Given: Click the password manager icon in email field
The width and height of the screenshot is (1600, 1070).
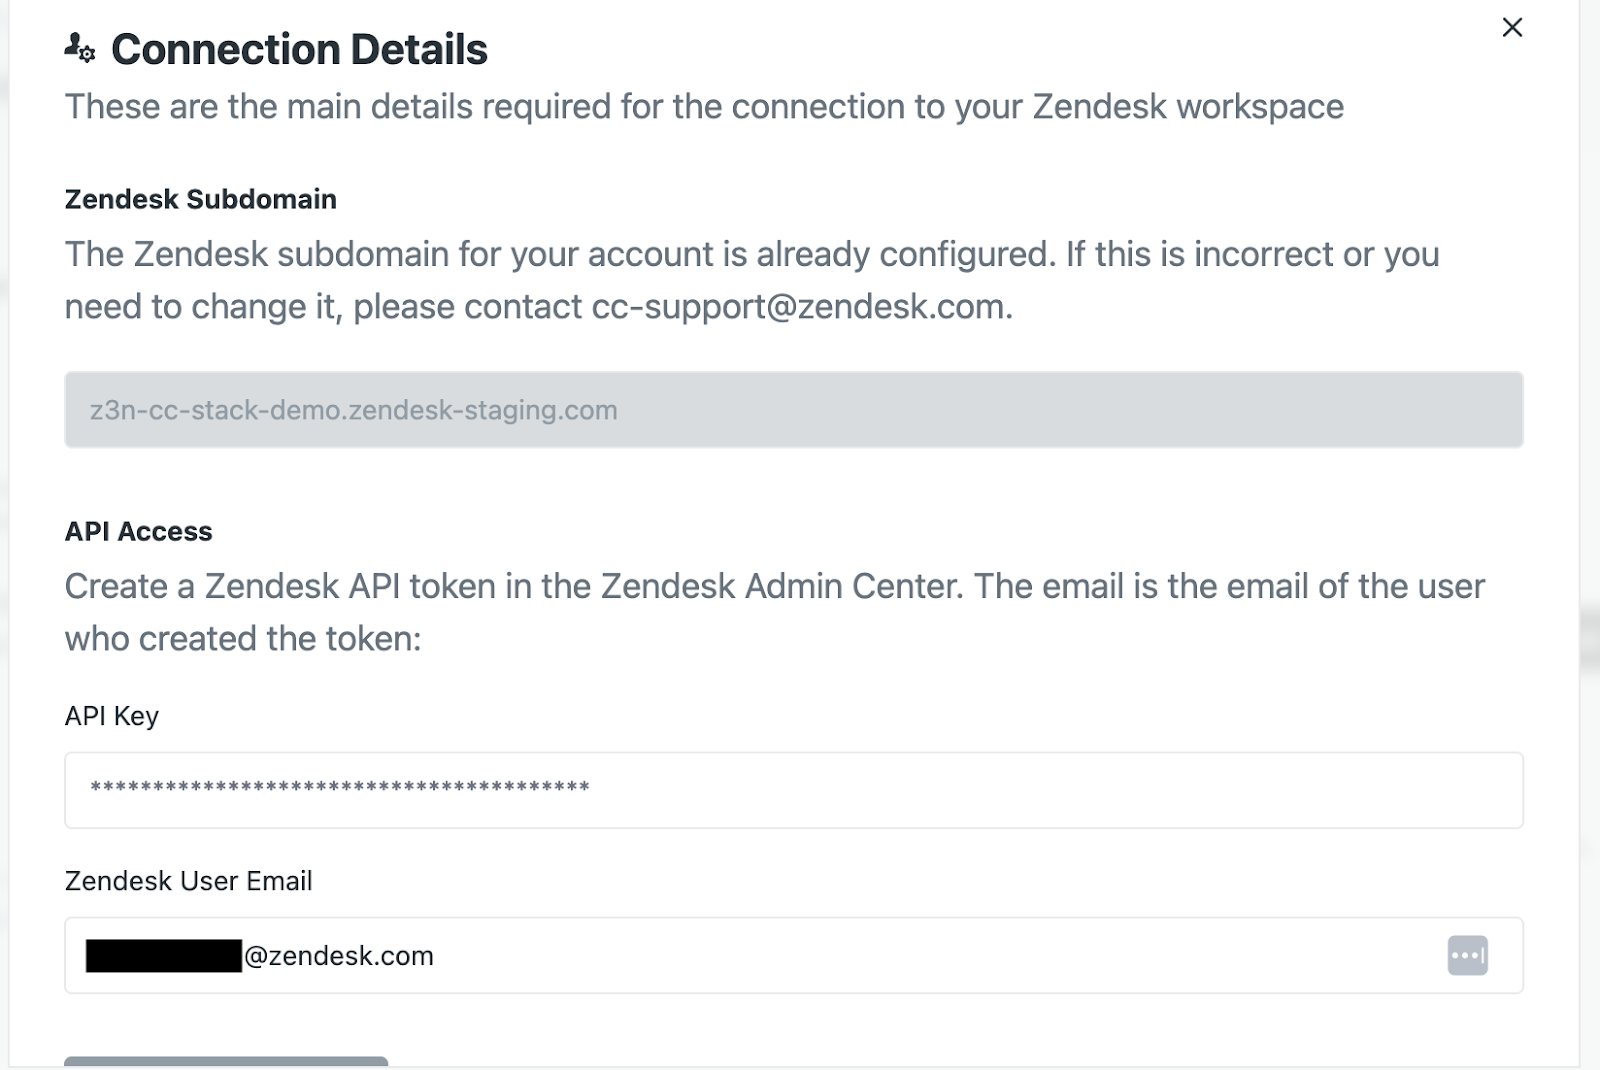Looking at the screenshot, I should 1467,955.
